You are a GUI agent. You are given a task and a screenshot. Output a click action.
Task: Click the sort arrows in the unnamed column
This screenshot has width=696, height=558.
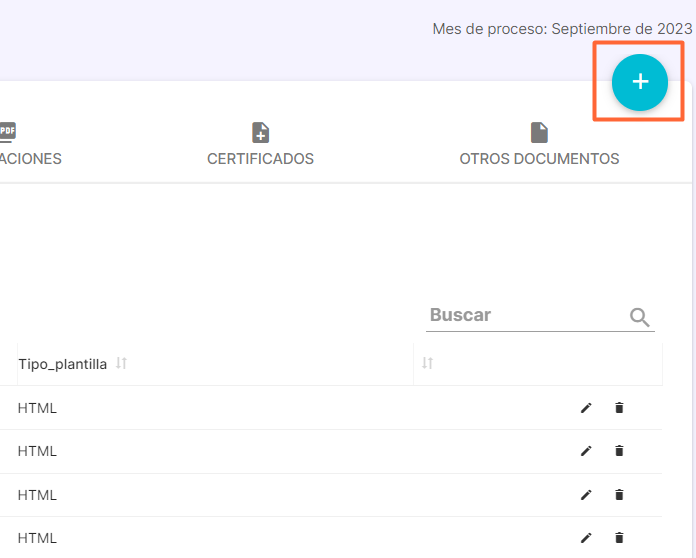point(427,363)
